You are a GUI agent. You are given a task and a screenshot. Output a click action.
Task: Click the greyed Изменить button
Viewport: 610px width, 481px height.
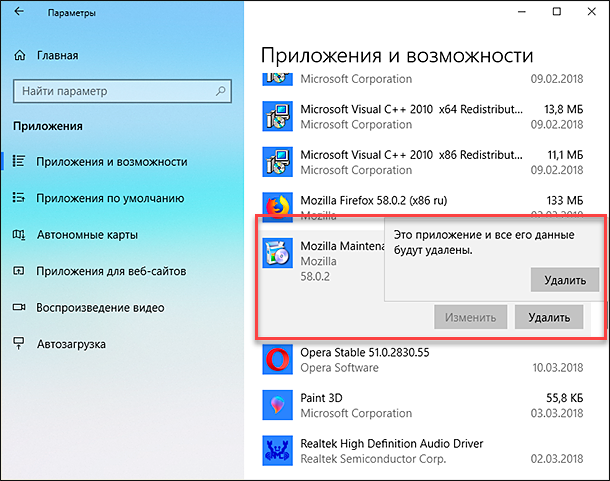pos(470,317)
